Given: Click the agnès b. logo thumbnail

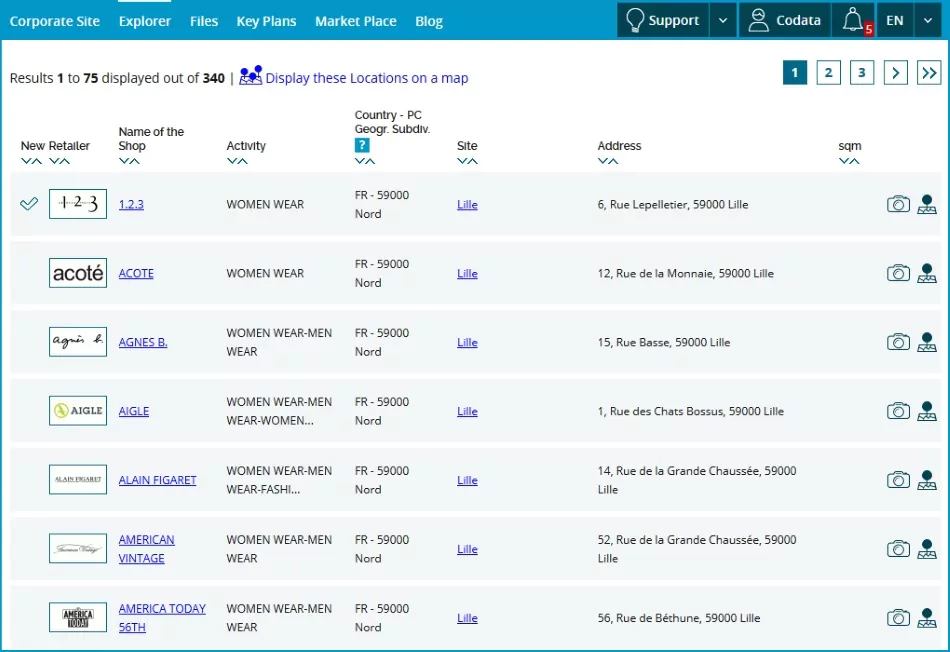Looking at the screenshot, I should coord(78,342).
